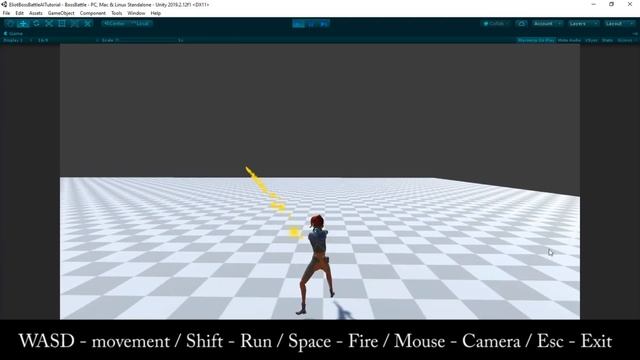Open the GameObject menu
640x360 pixels.
[61, 13]
